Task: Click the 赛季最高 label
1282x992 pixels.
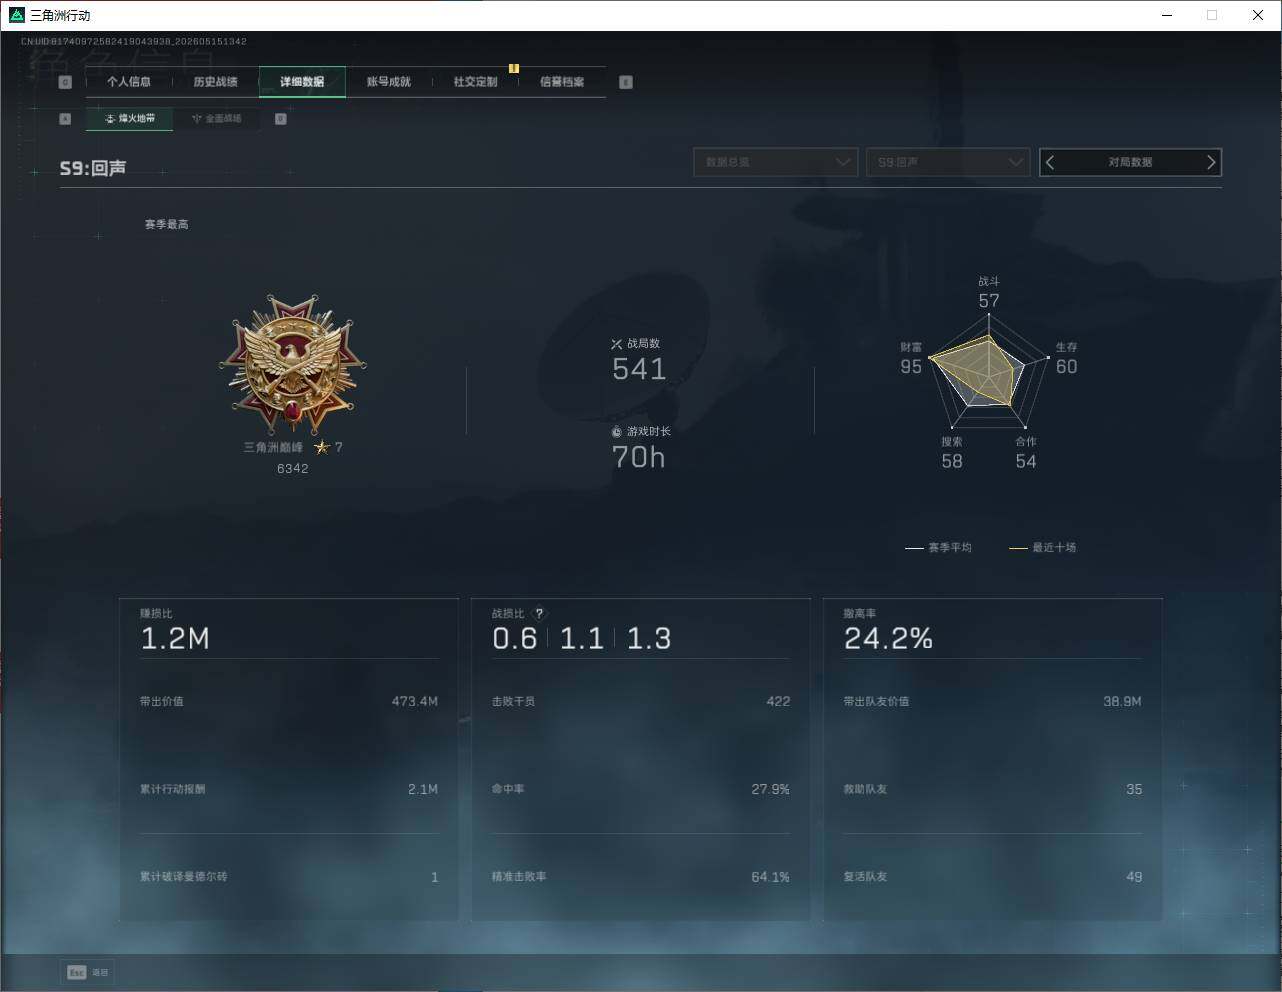Action: (x=166, y=225)
